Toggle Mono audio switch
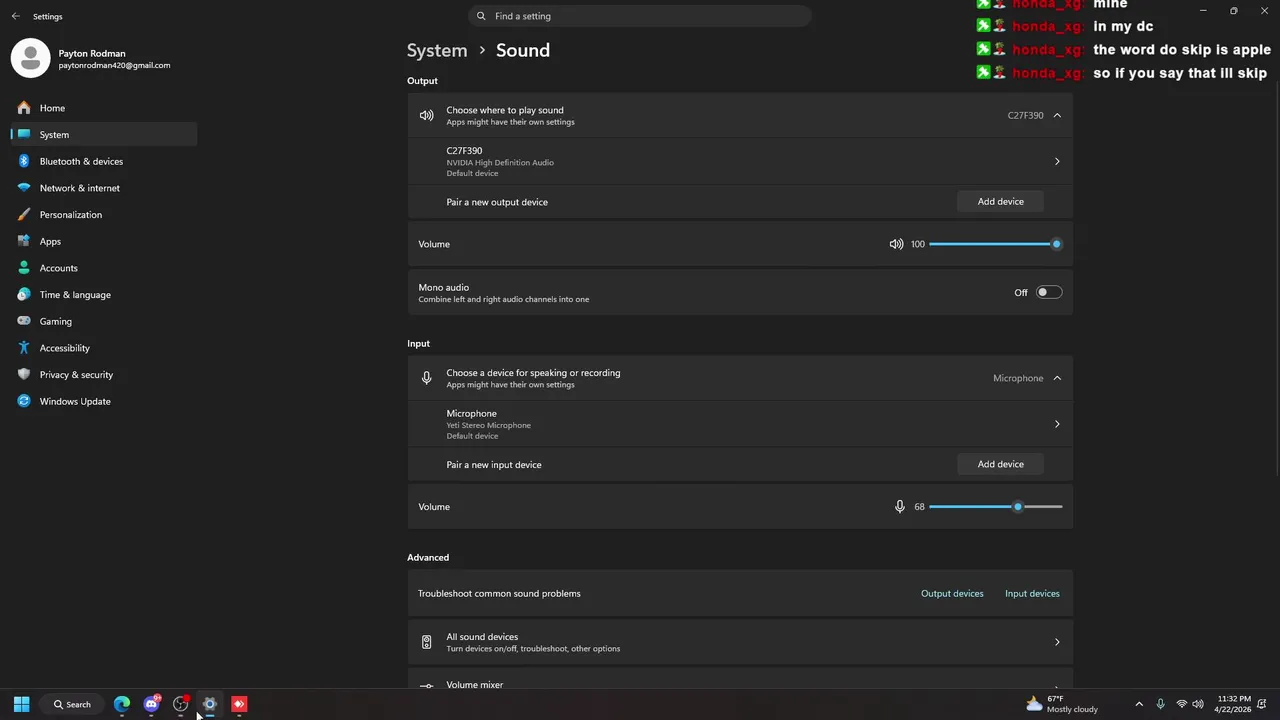Image resolution: width=1280 pixels, height=720 pixels. 1049,292
